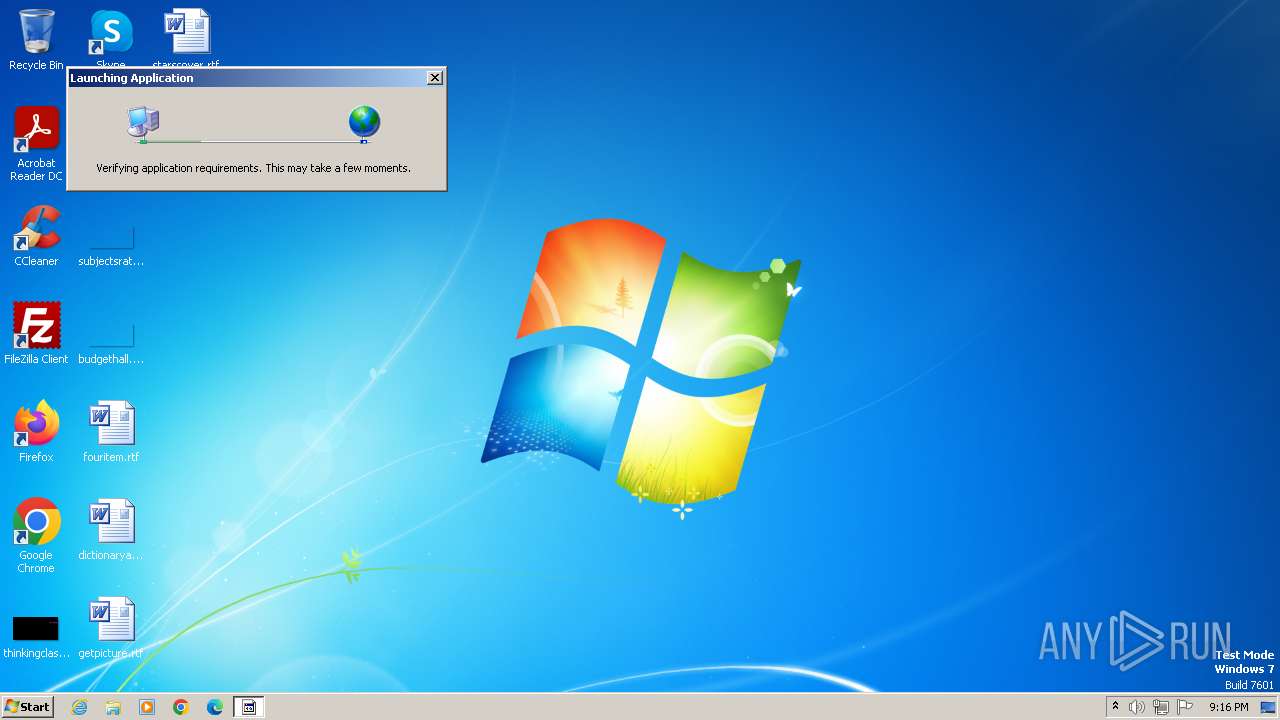Select the CCleaner desktop icon
1280x720 pixels.
pyautogui.click(x=36, y=236)
